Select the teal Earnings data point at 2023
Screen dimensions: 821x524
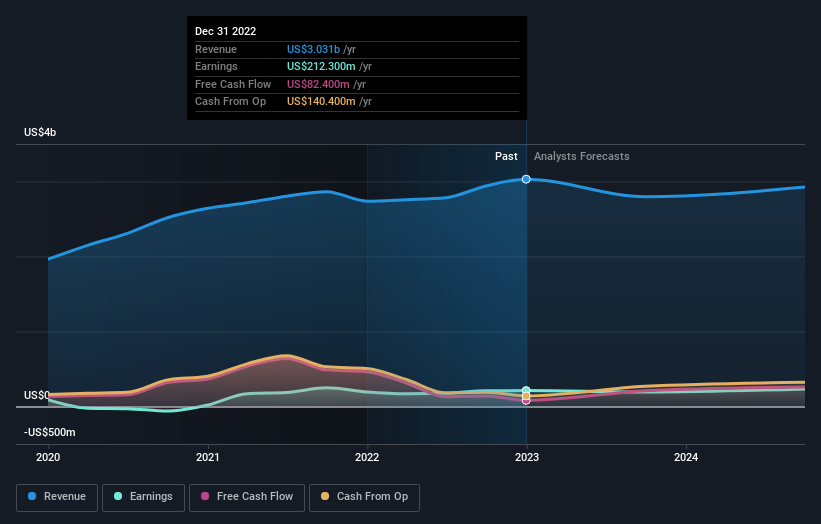click(526, 391)
